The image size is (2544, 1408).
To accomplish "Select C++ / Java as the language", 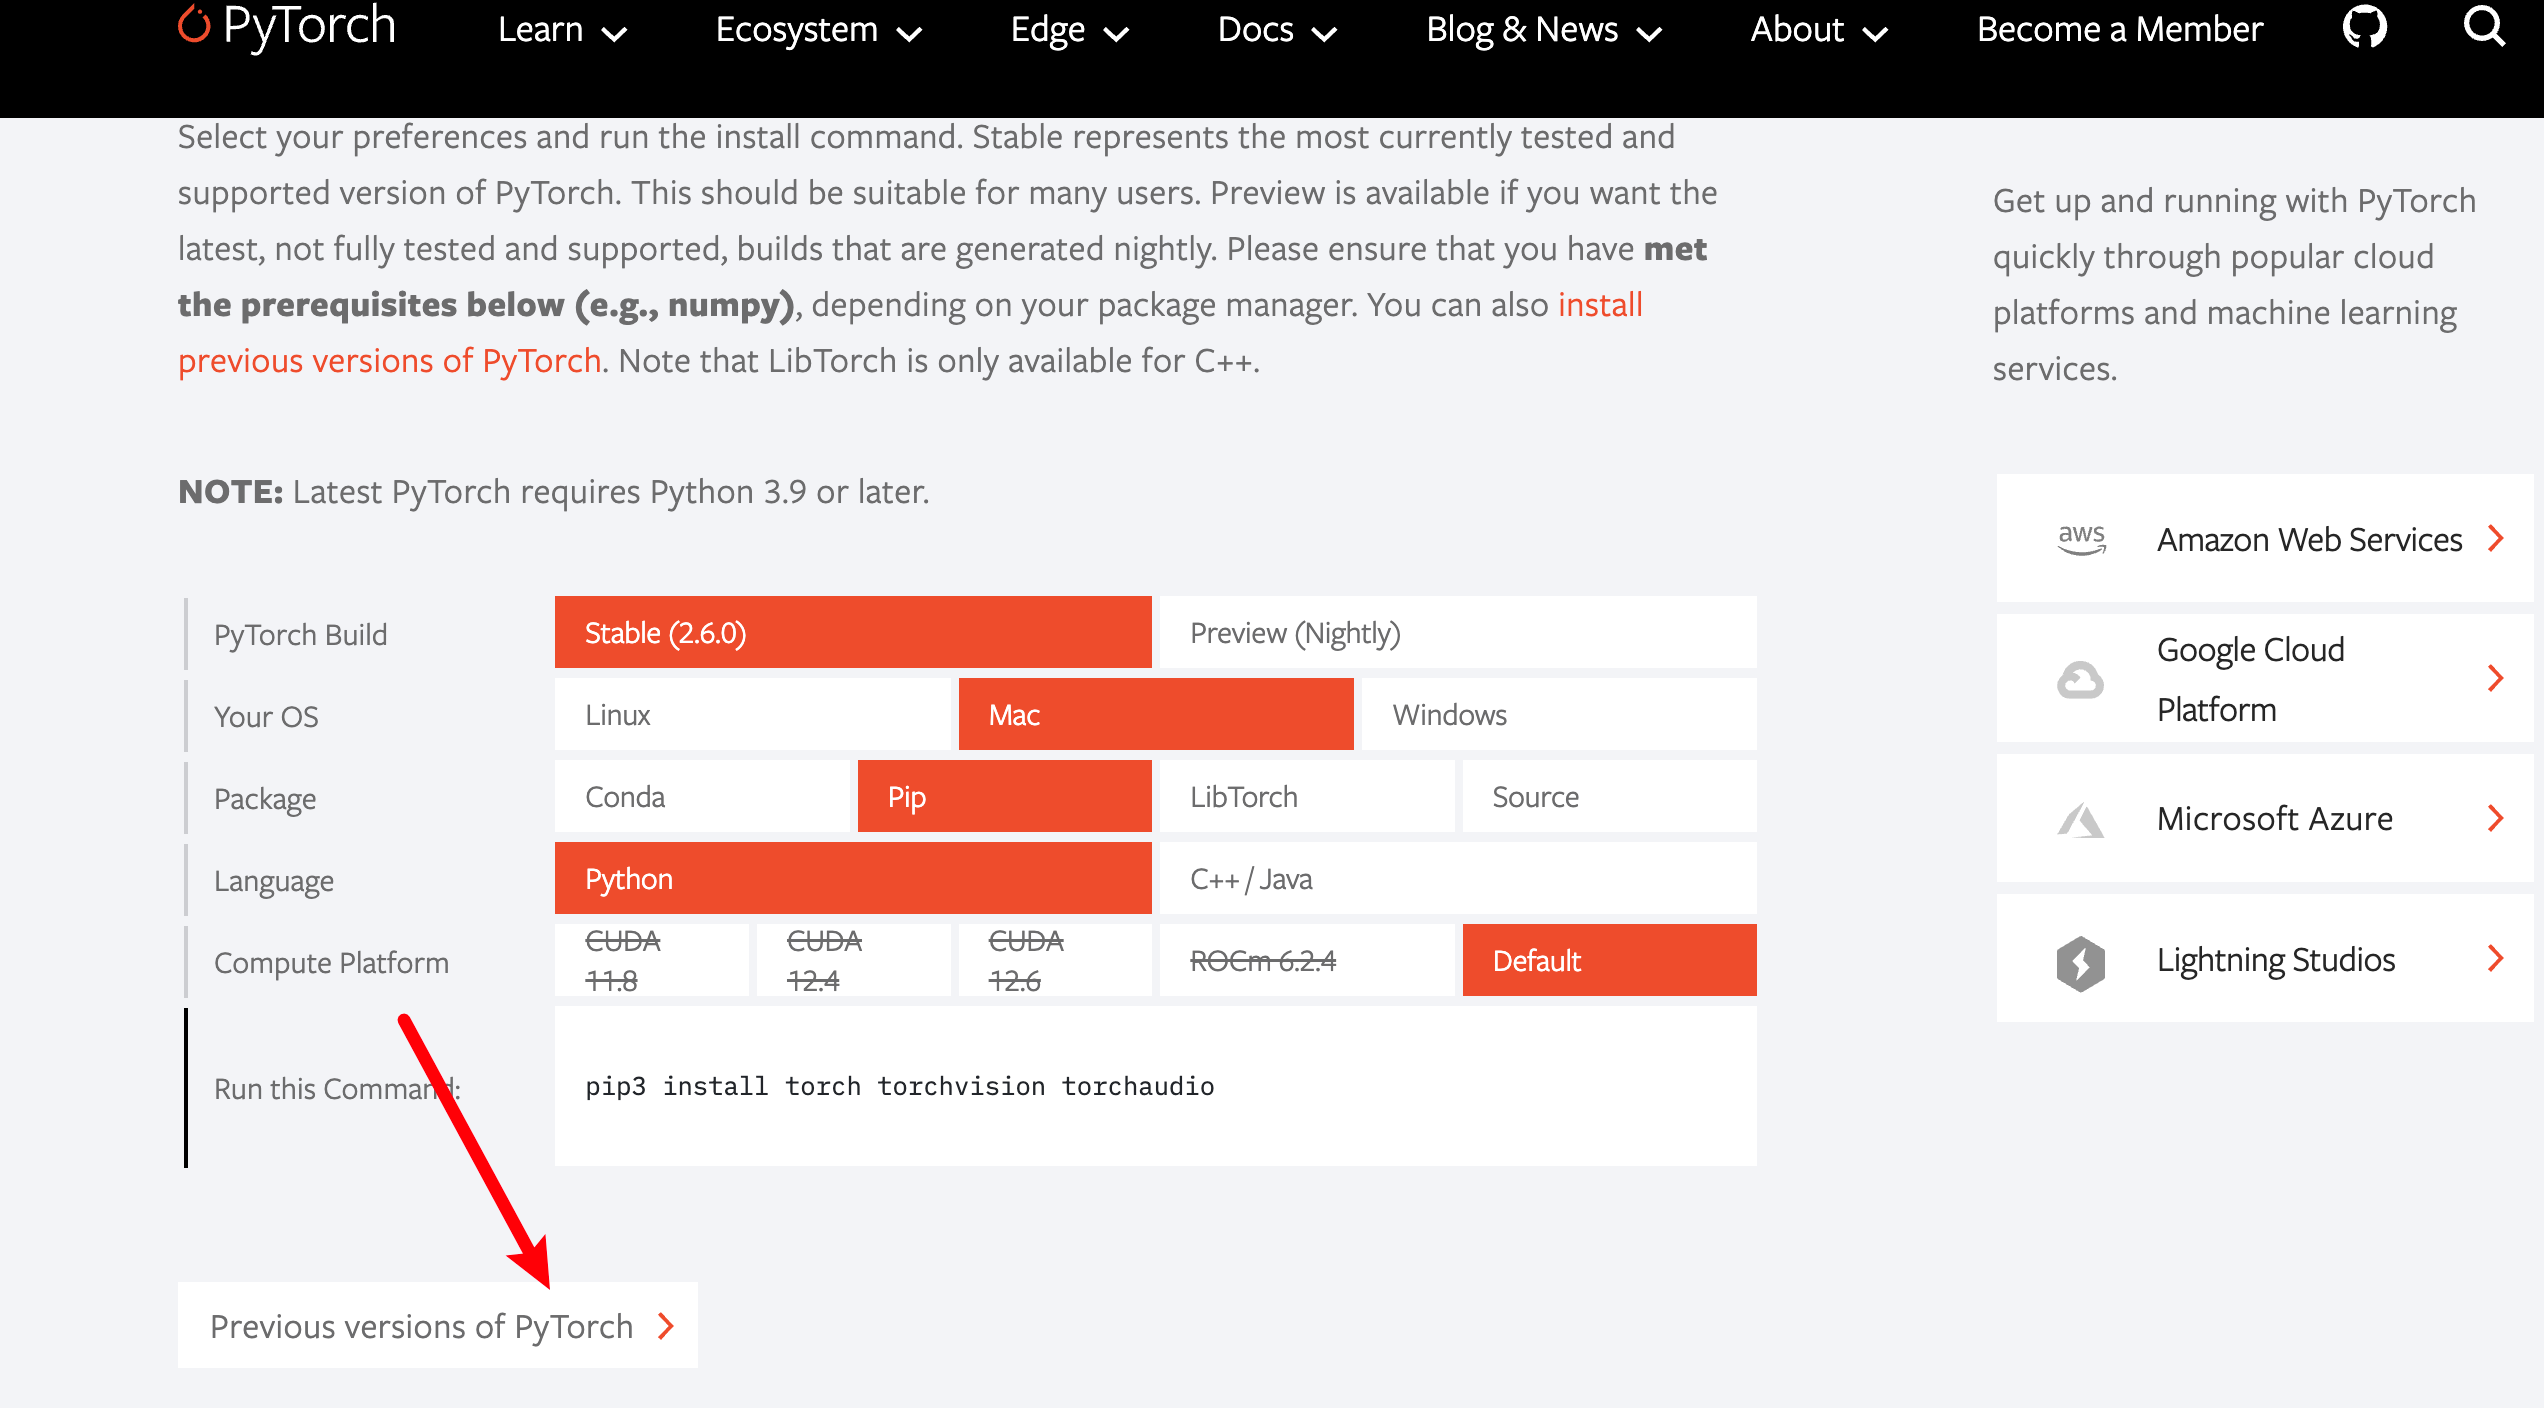I will click(1458, 878).
